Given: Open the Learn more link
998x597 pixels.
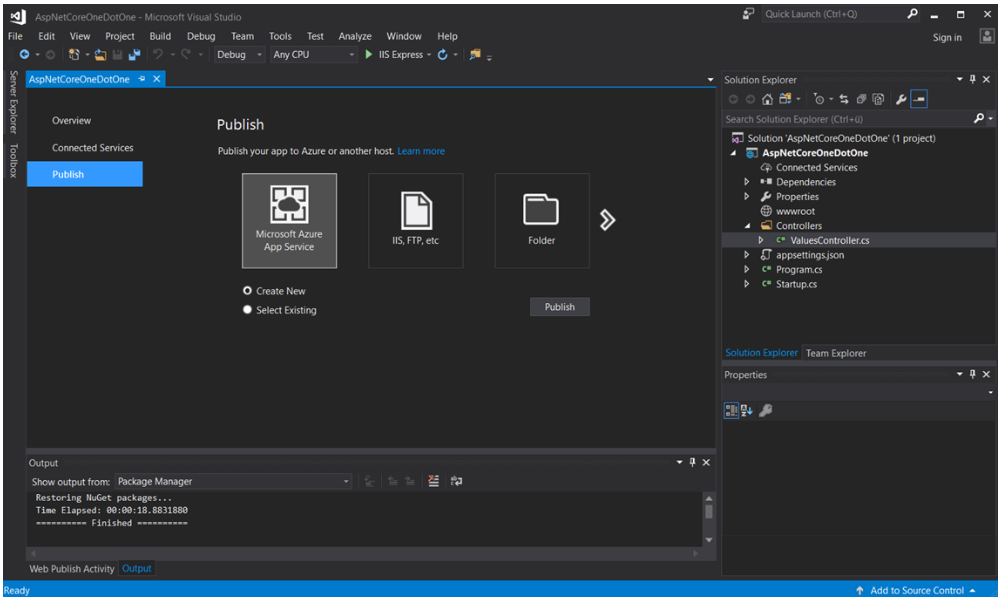Looking at the screenshot, I should [421, 151].
